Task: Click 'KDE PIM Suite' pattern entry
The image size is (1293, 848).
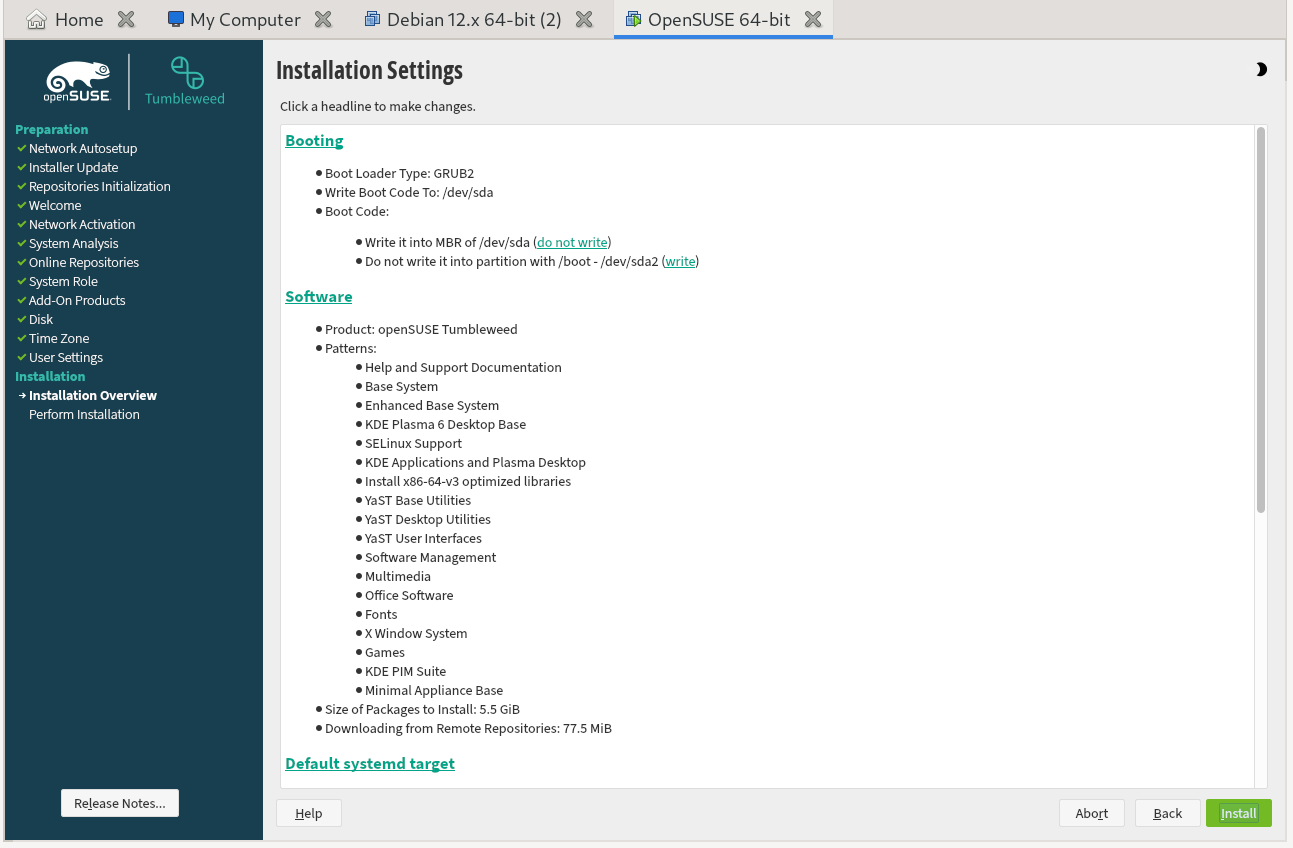Action: [405, 672]
